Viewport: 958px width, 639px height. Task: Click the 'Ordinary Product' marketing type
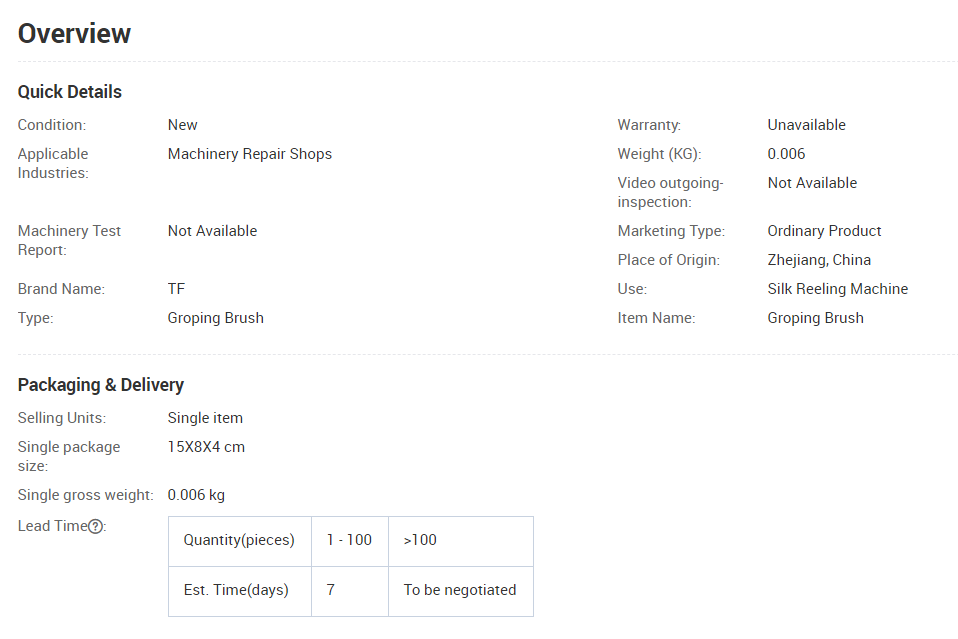[824, 231]
